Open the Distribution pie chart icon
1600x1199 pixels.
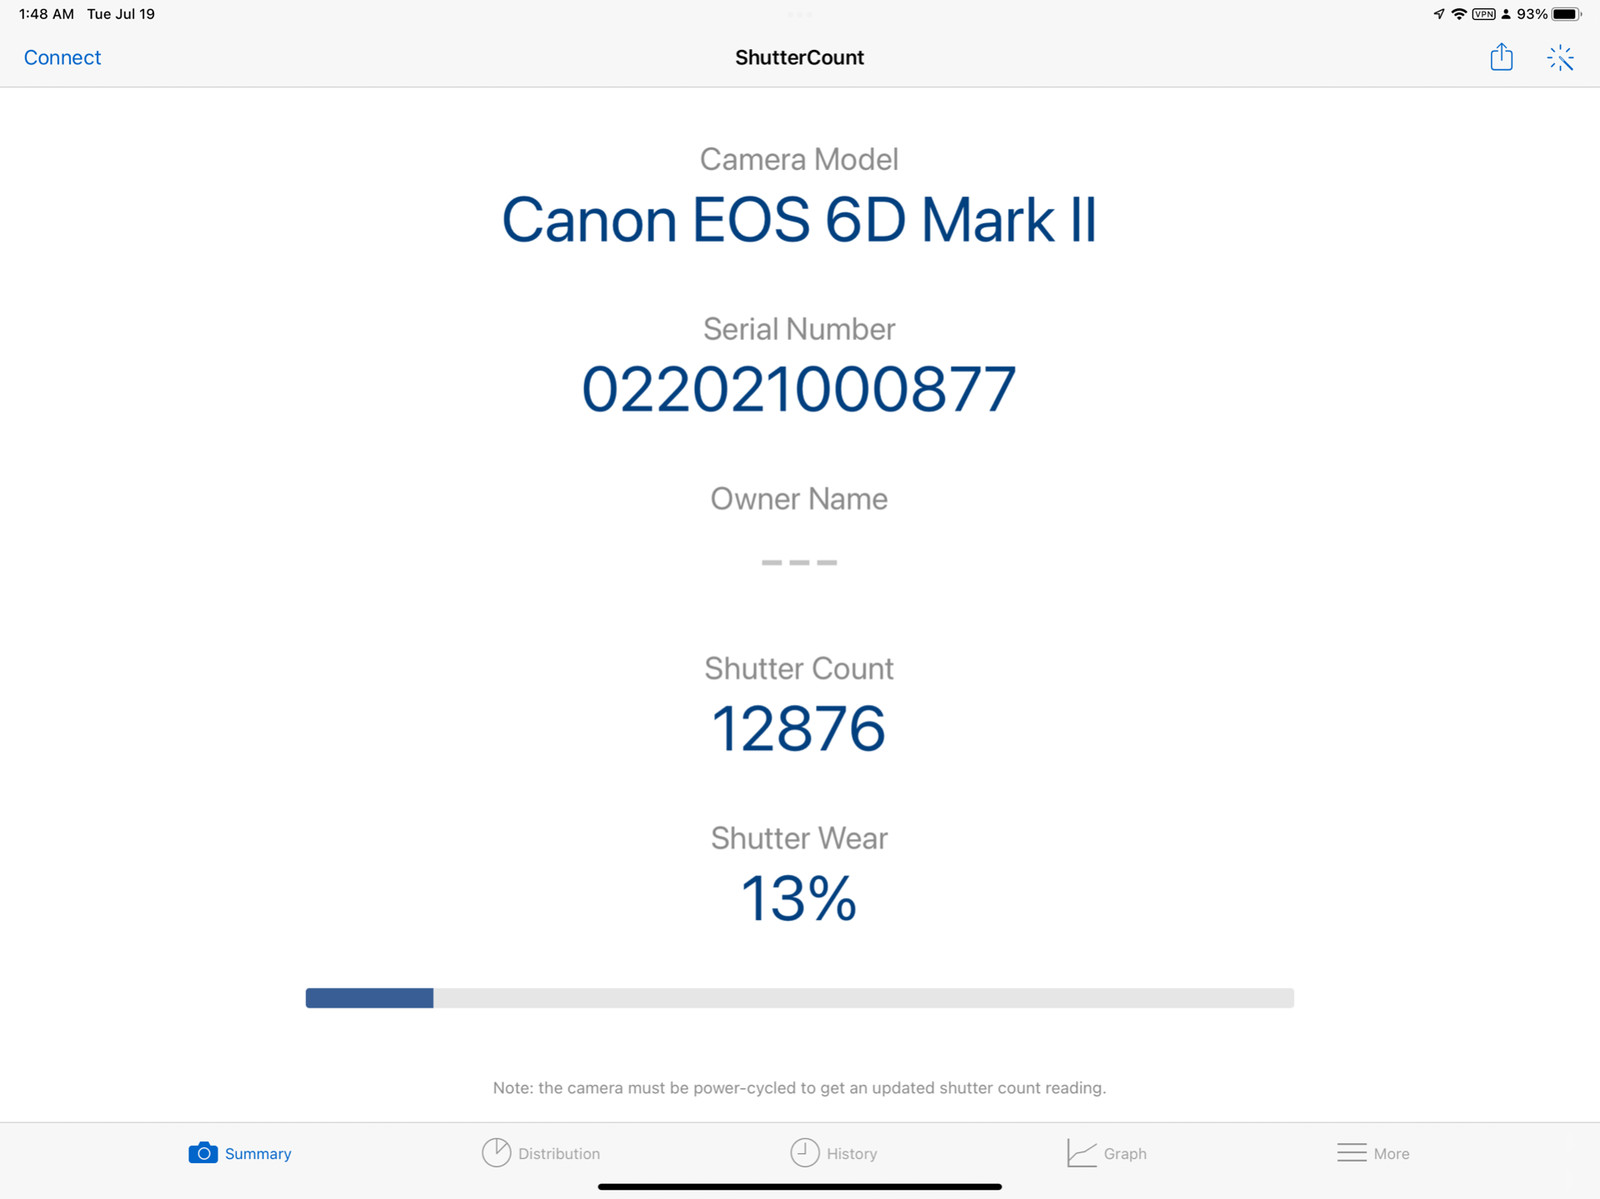click(496, 1153)
